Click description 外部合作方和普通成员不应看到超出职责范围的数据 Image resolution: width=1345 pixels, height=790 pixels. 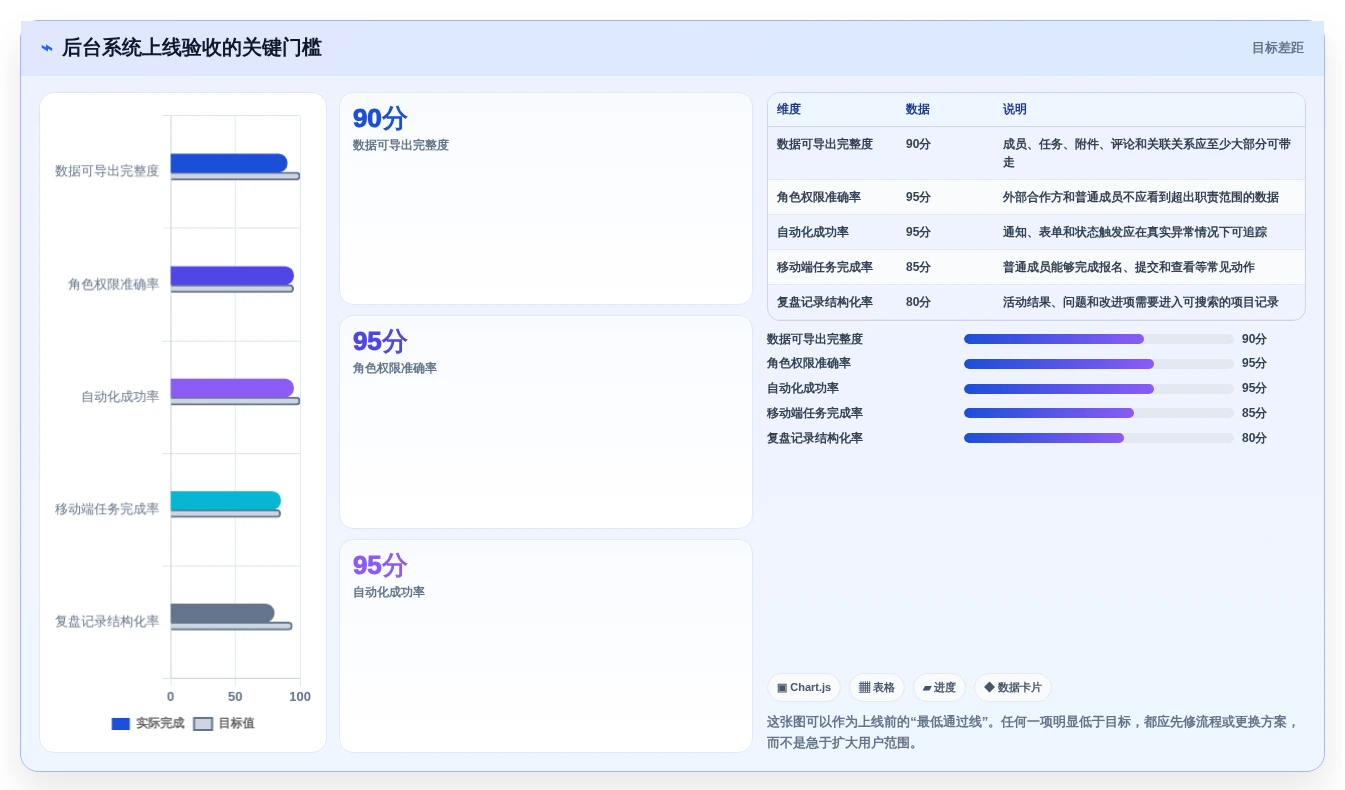pyautogui.click(x=1141, y=197)
